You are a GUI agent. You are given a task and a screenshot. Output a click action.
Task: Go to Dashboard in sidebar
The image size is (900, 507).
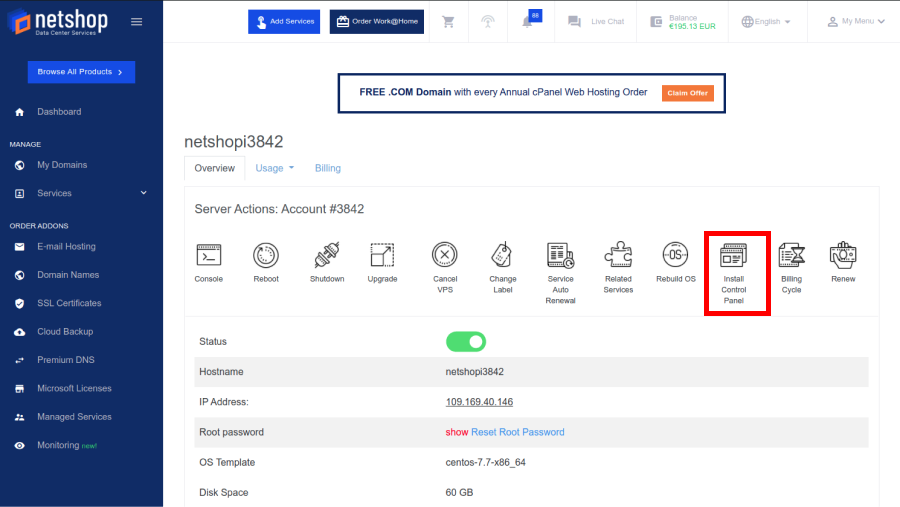tap(59, 112)
